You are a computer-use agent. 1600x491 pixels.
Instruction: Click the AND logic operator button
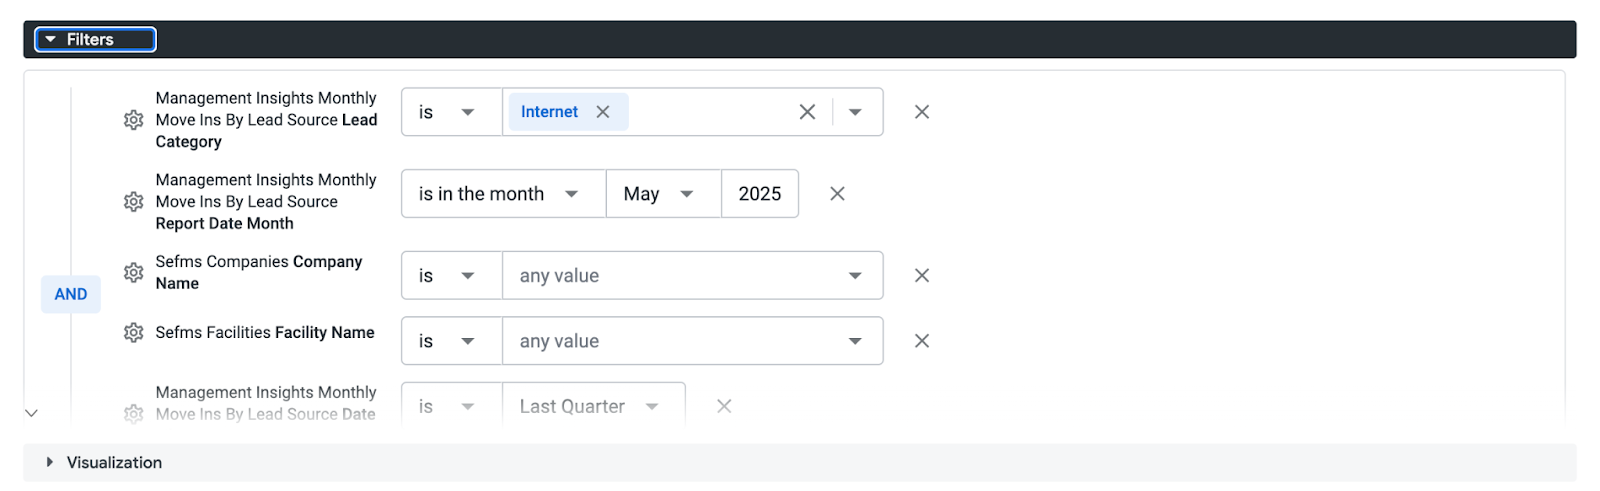71,294
